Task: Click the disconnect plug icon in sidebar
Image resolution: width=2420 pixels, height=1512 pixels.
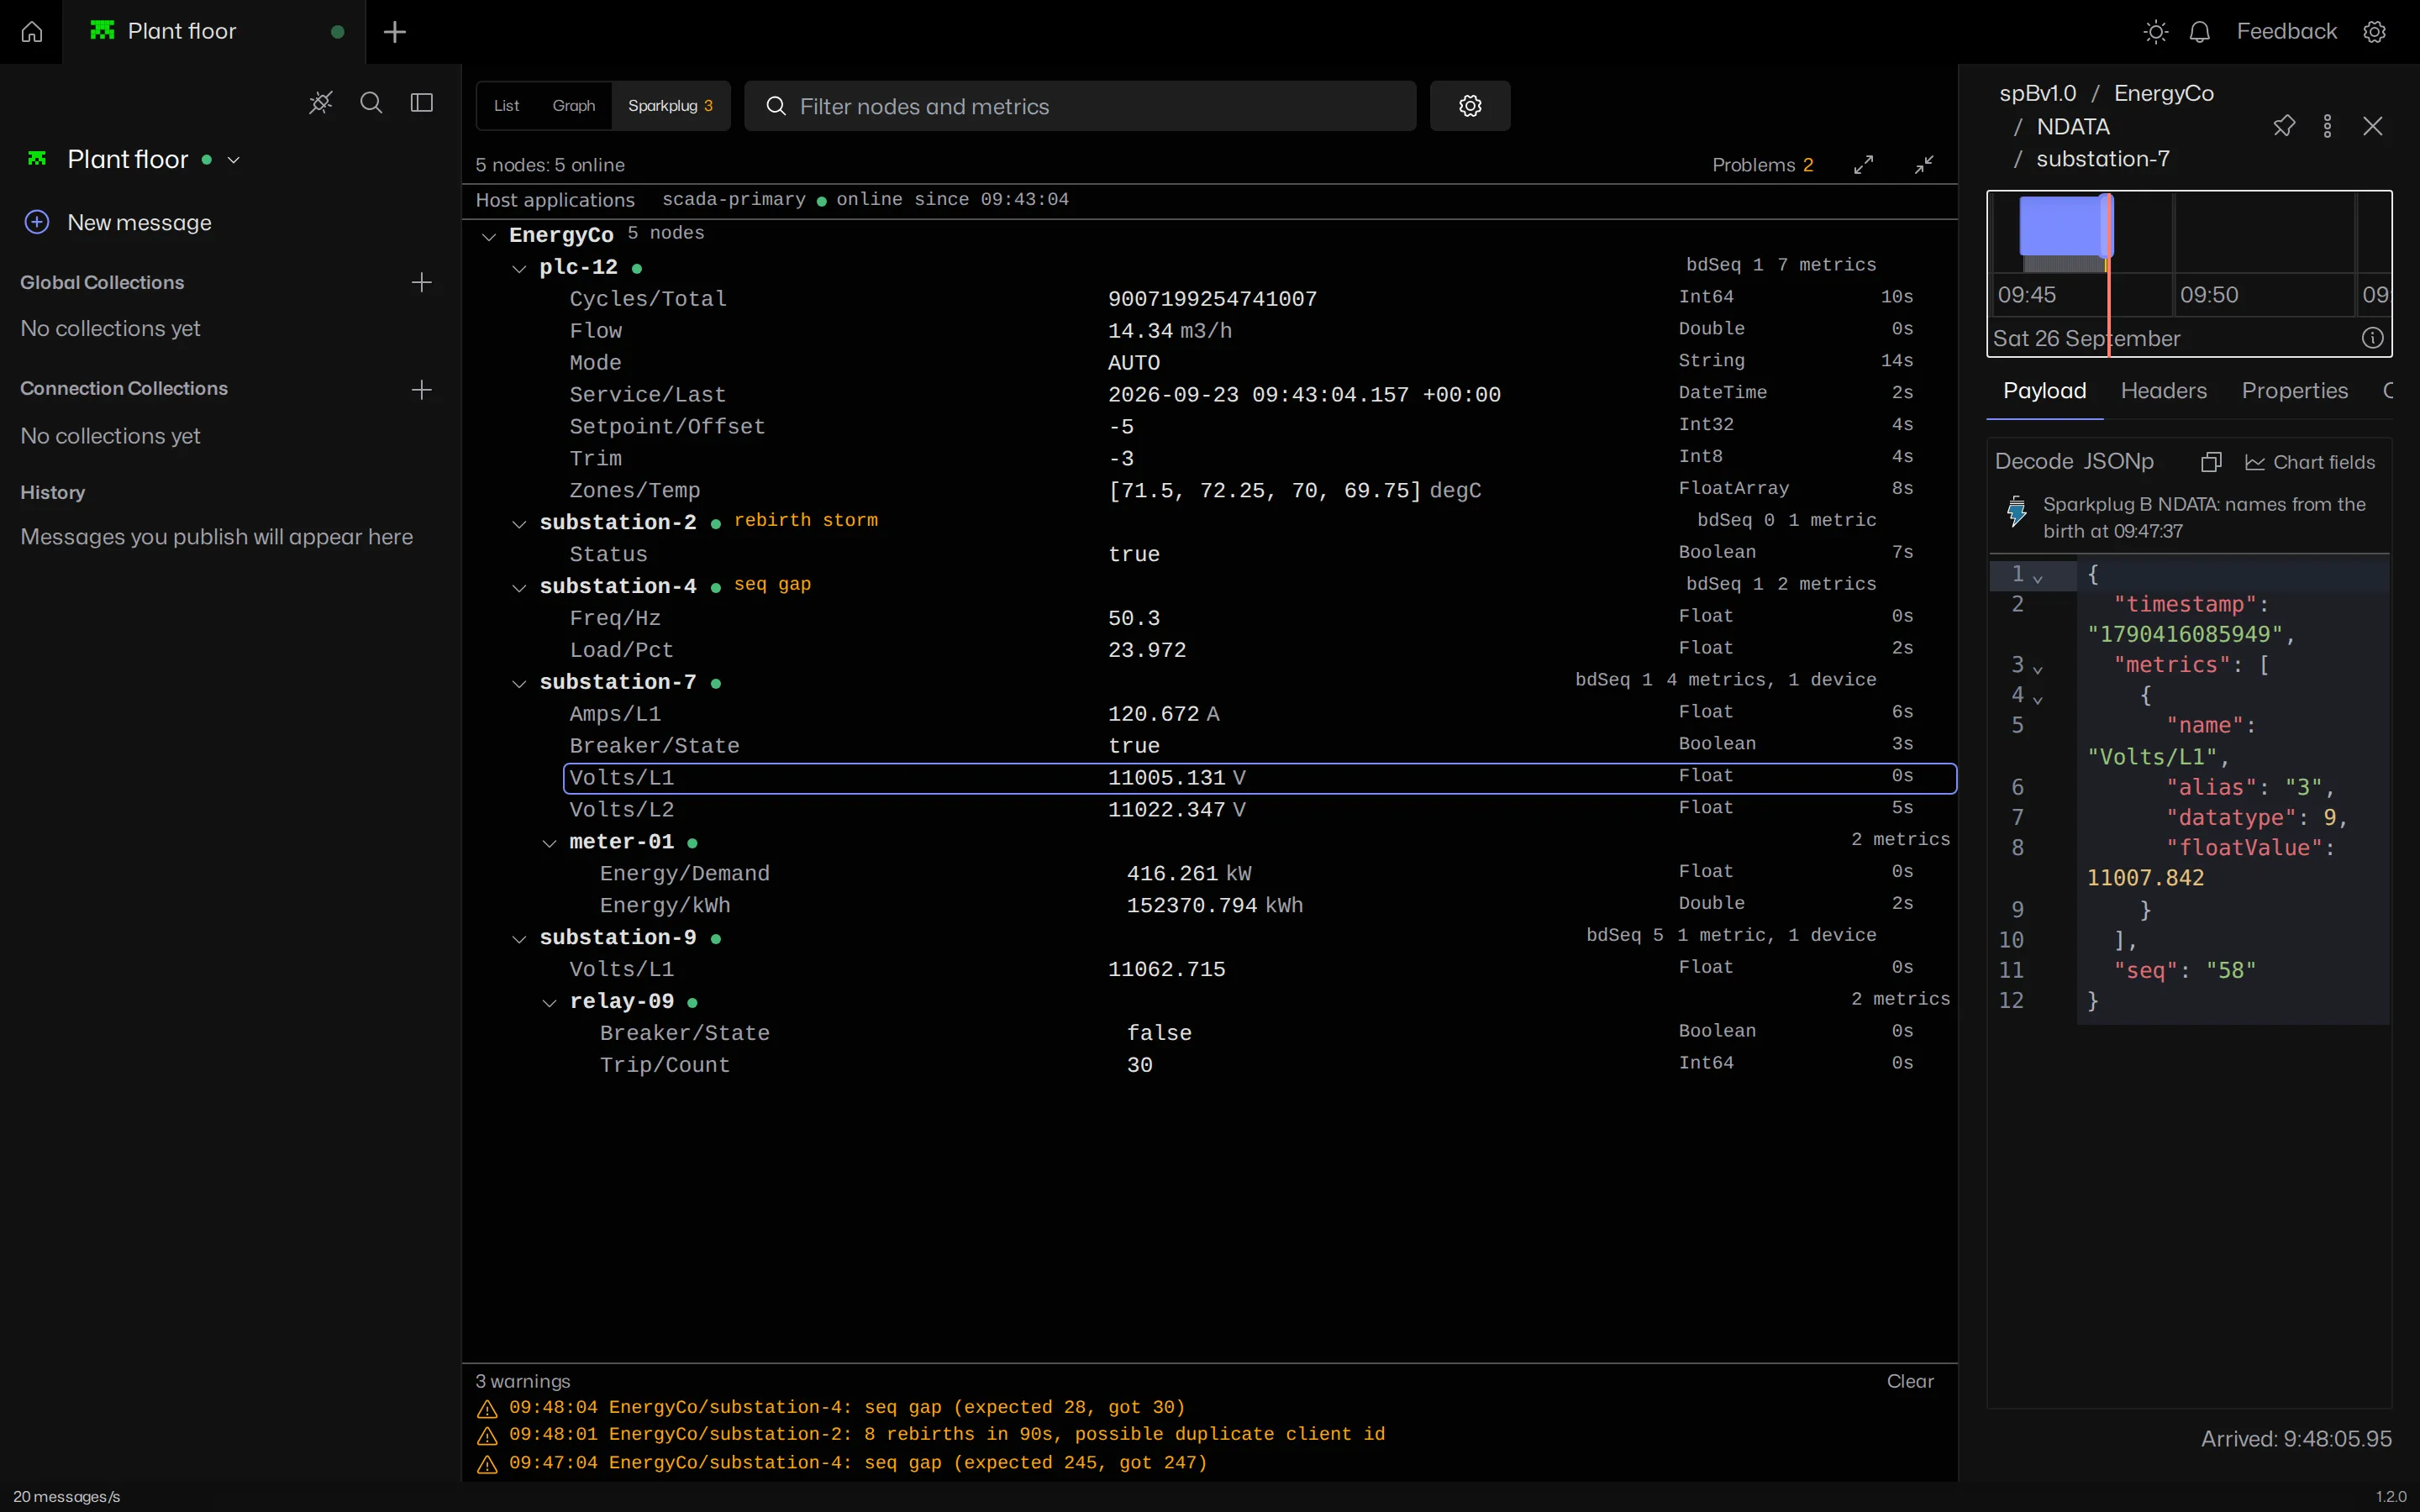Action: click(320, 102)
